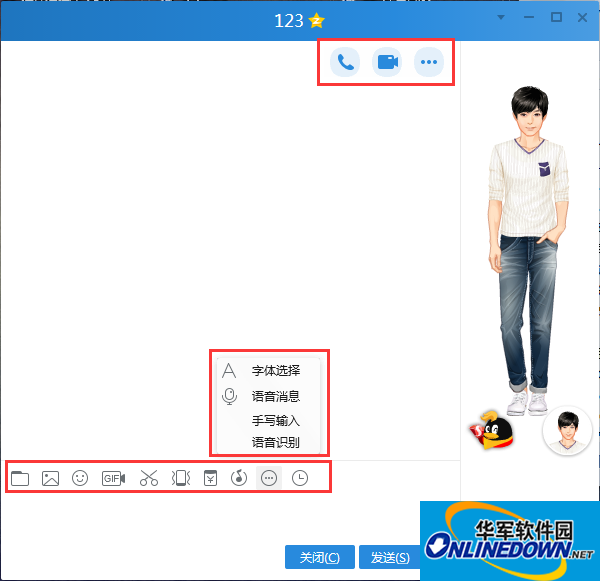
Task: Click the full-body QQ show character
Action: pos(528,251)
